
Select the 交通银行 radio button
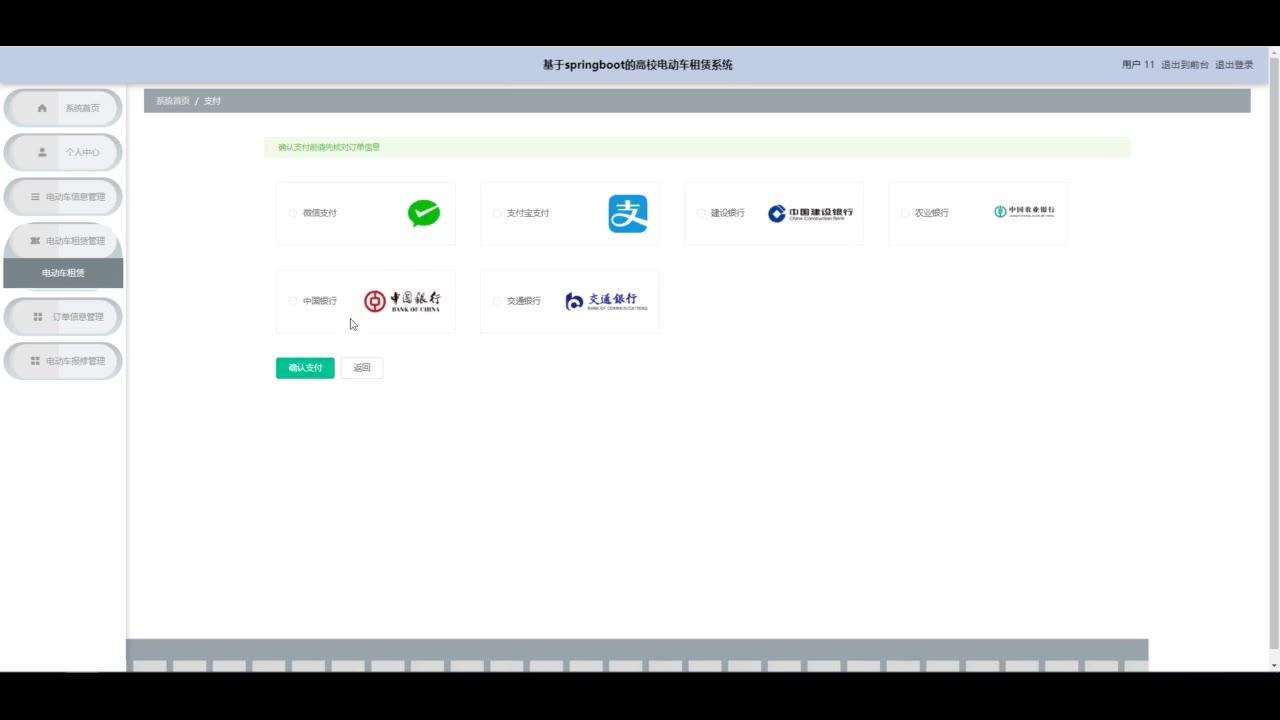click(497, 301)
